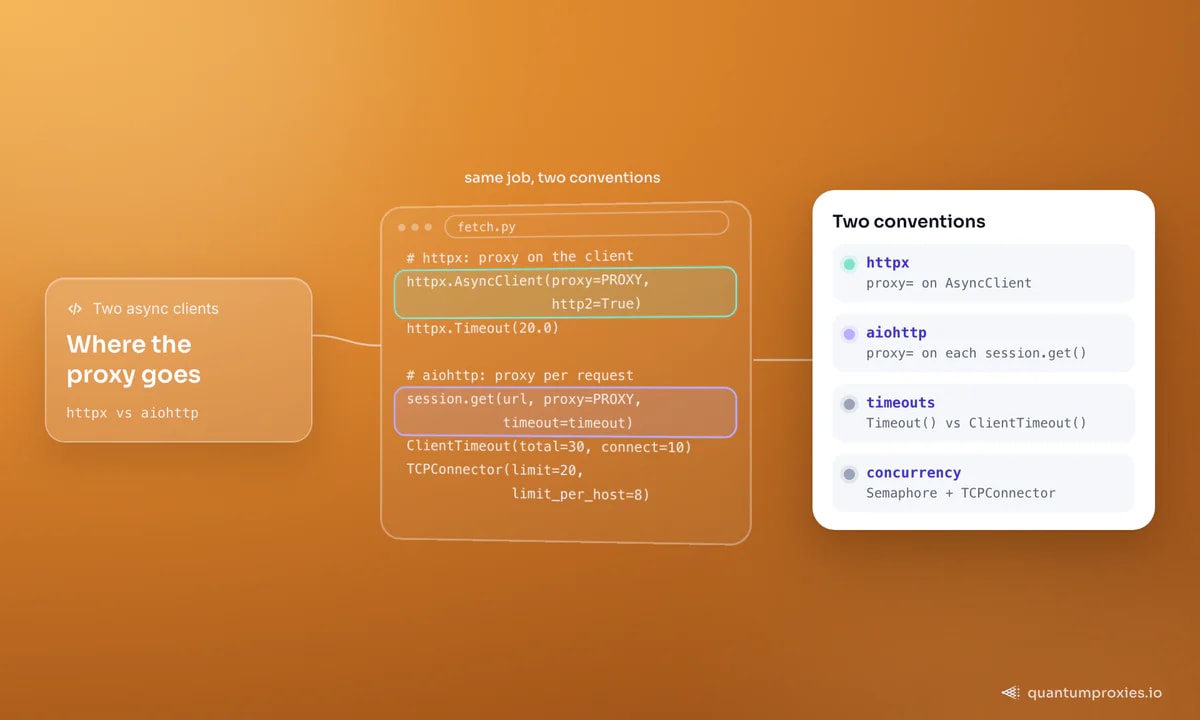Click the text 'Timeout() vs ClientTimeout()'
This screenshot has height=720, width=1200.
pyautogui.click(x=976, y=423)
